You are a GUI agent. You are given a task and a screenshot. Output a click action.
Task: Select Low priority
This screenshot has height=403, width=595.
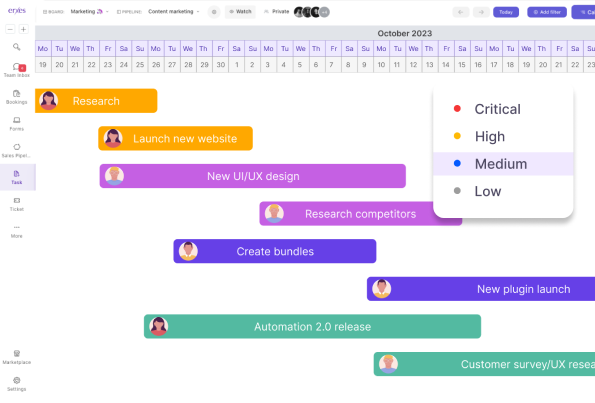click(x=503, y=191)
